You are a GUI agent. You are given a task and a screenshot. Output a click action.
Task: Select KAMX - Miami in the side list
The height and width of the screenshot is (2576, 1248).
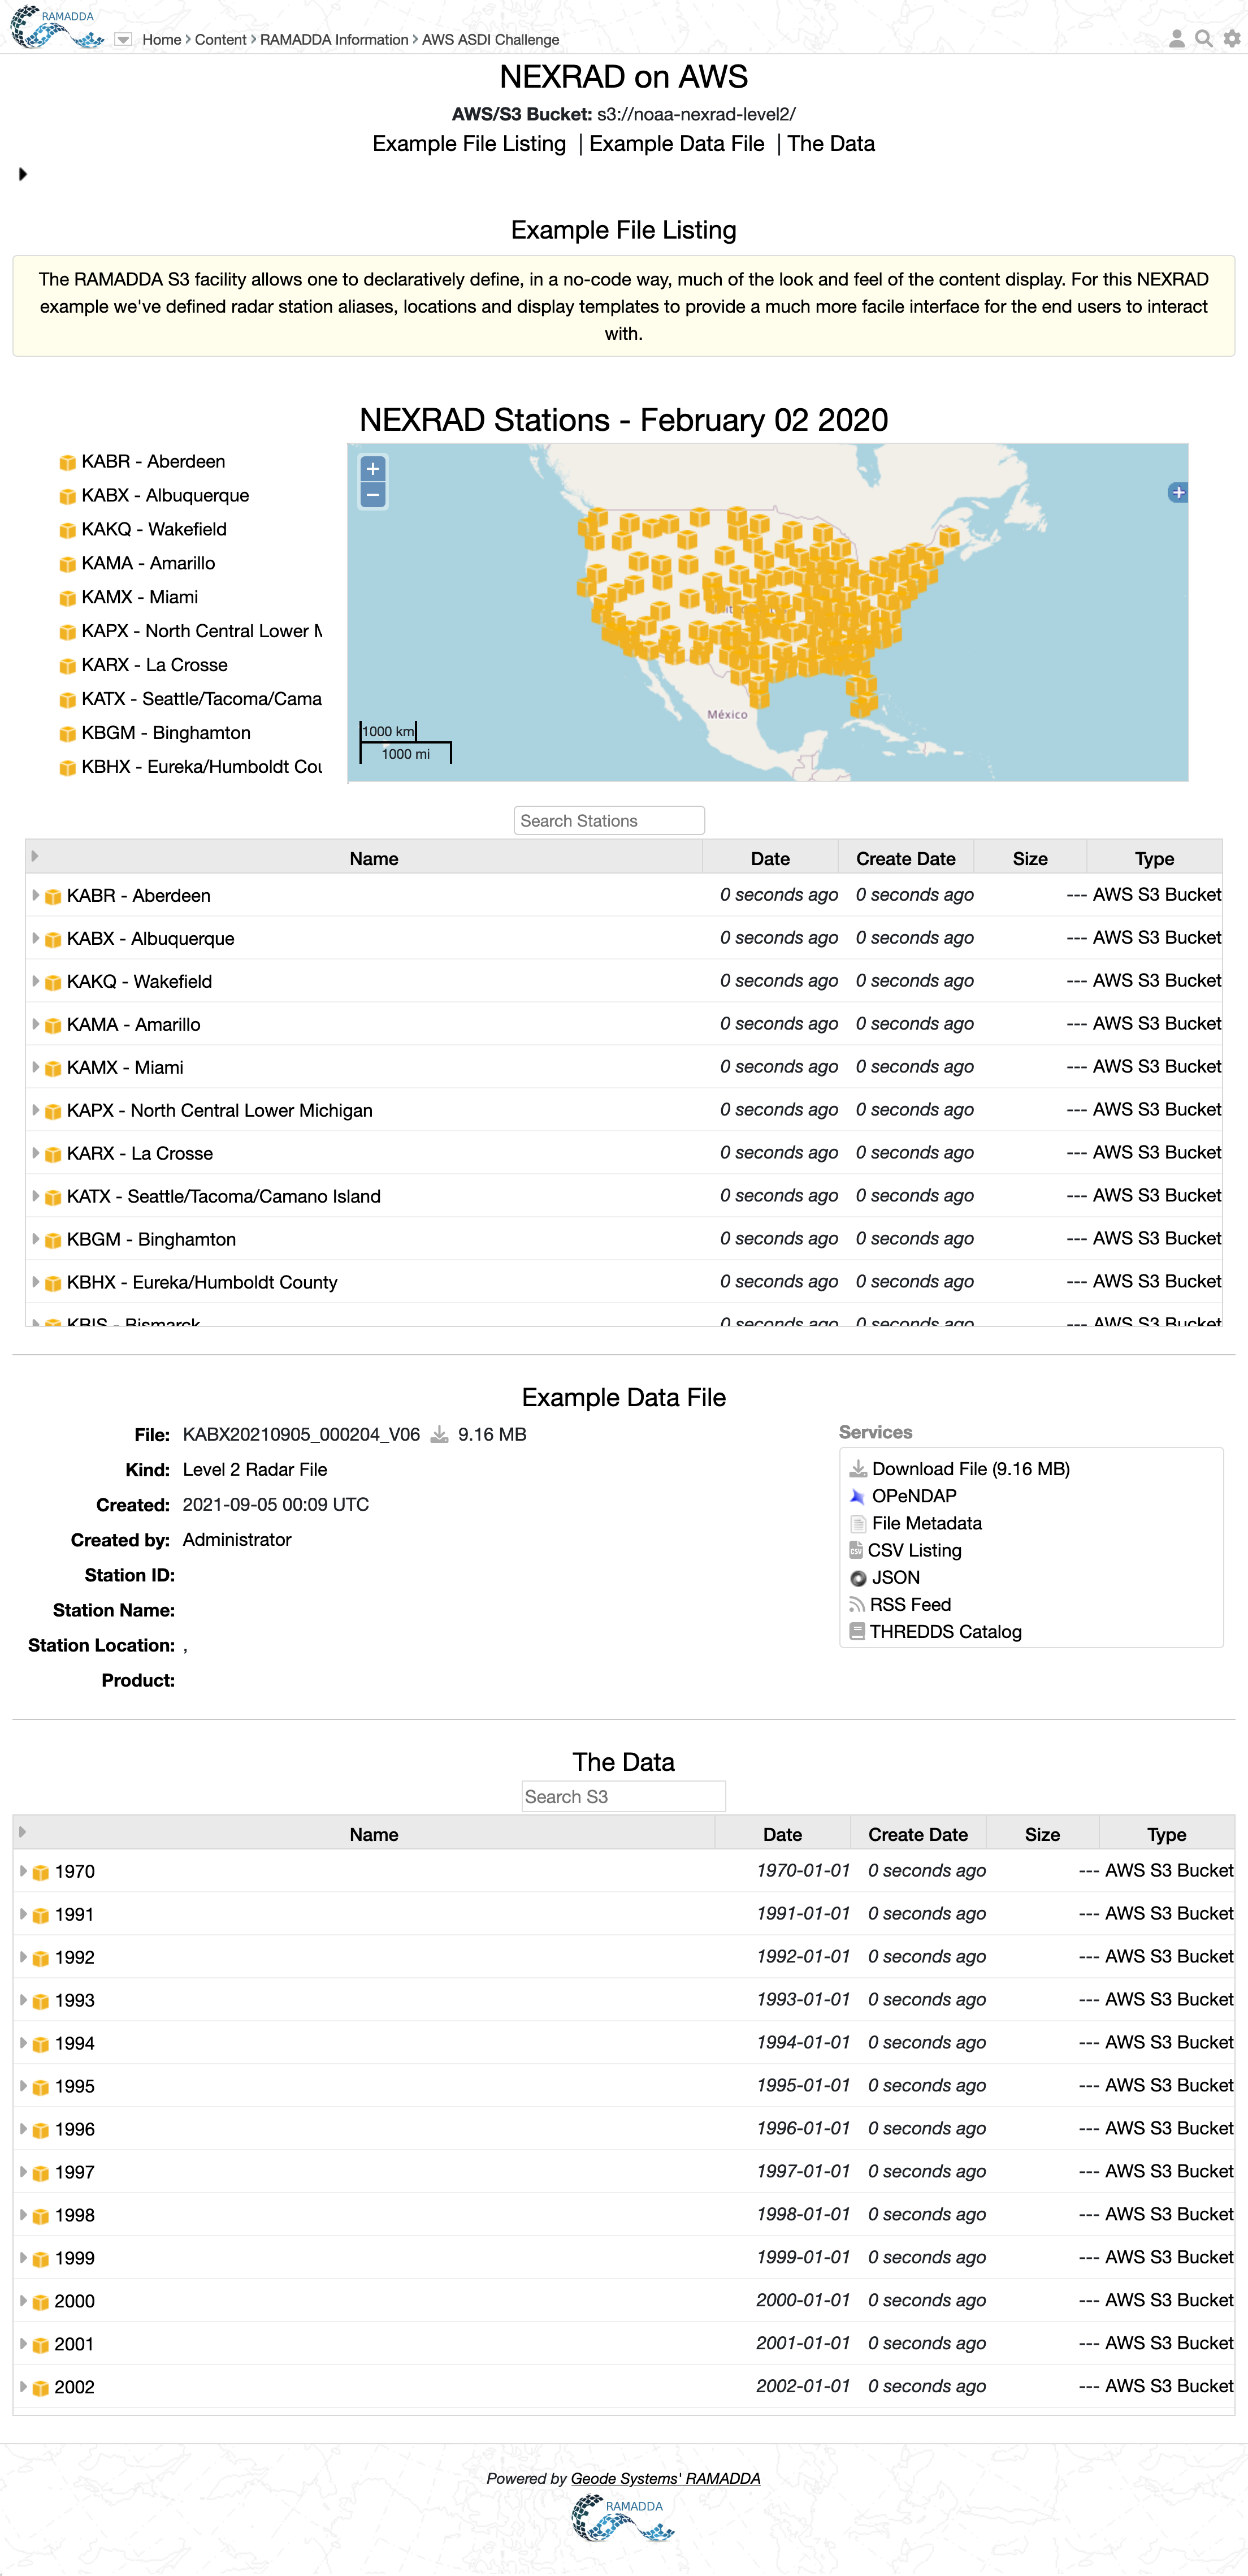point(139,597)
